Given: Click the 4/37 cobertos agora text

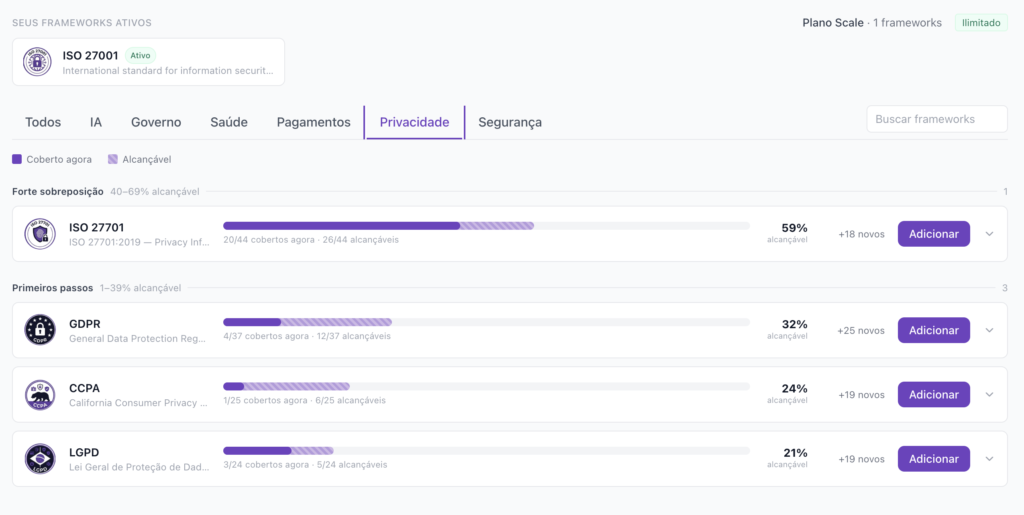Looking at the screenshot, I should coord(266,336).
